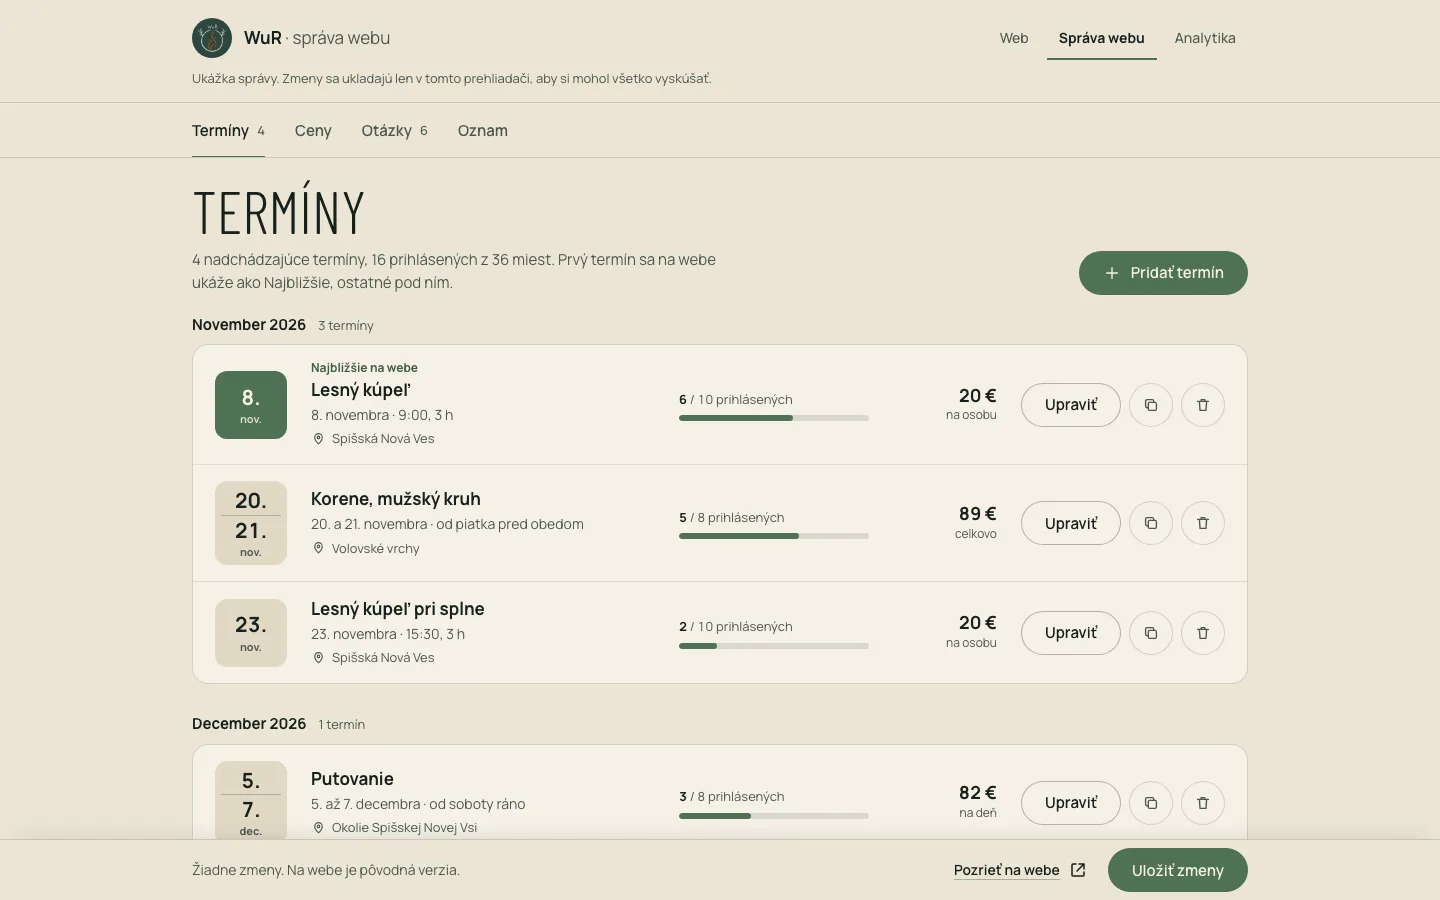The width and height of the screenshot is (1440, 900).
Task: Delete the Korene, mužský kruh event
Action: click(1203, 523)
